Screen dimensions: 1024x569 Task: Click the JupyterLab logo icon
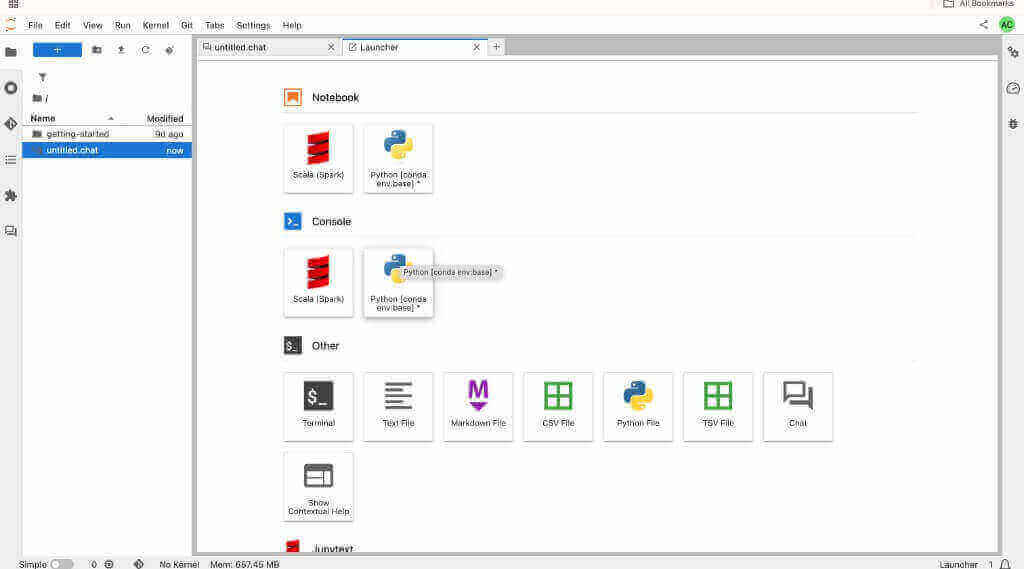click(x=10, y=25)
